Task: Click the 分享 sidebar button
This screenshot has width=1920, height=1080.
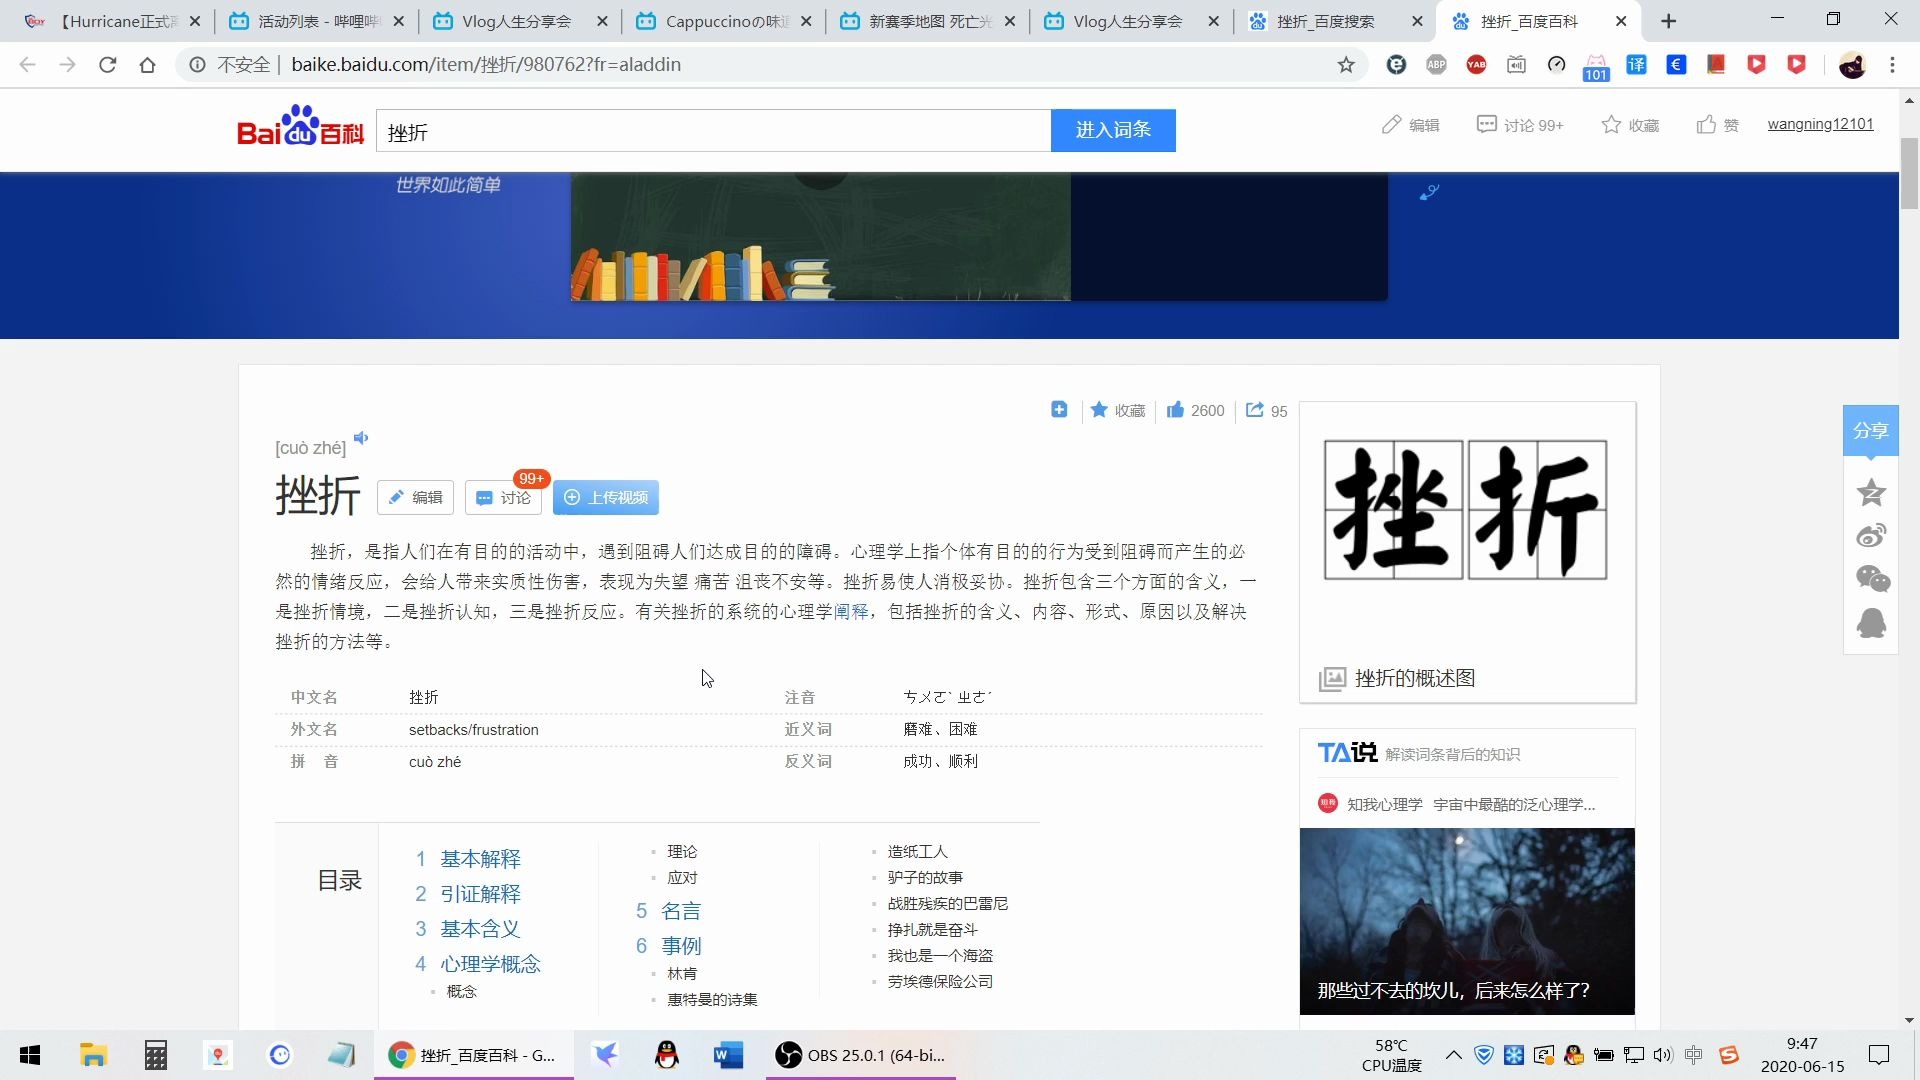Action: [1870, 431]
